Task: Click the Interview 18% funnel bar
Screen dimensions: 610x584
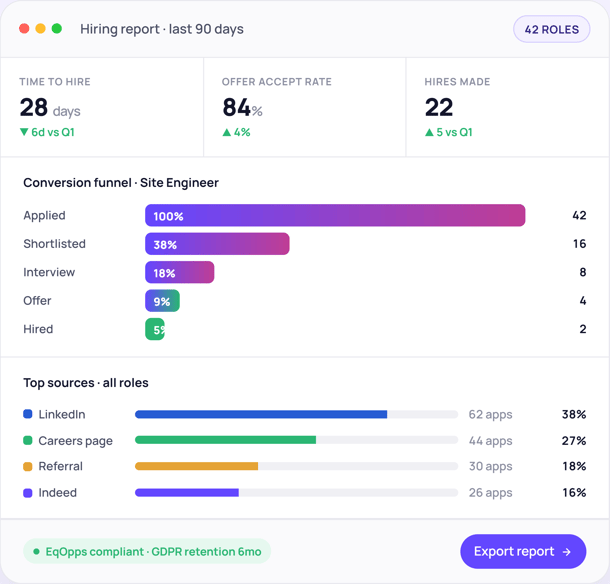Action: pyautogui.click(x=179, y=272)
